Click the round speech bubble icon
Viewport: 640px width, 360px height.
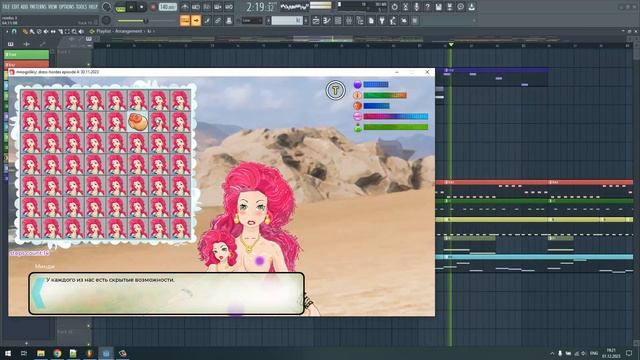(x=460, y=7)
